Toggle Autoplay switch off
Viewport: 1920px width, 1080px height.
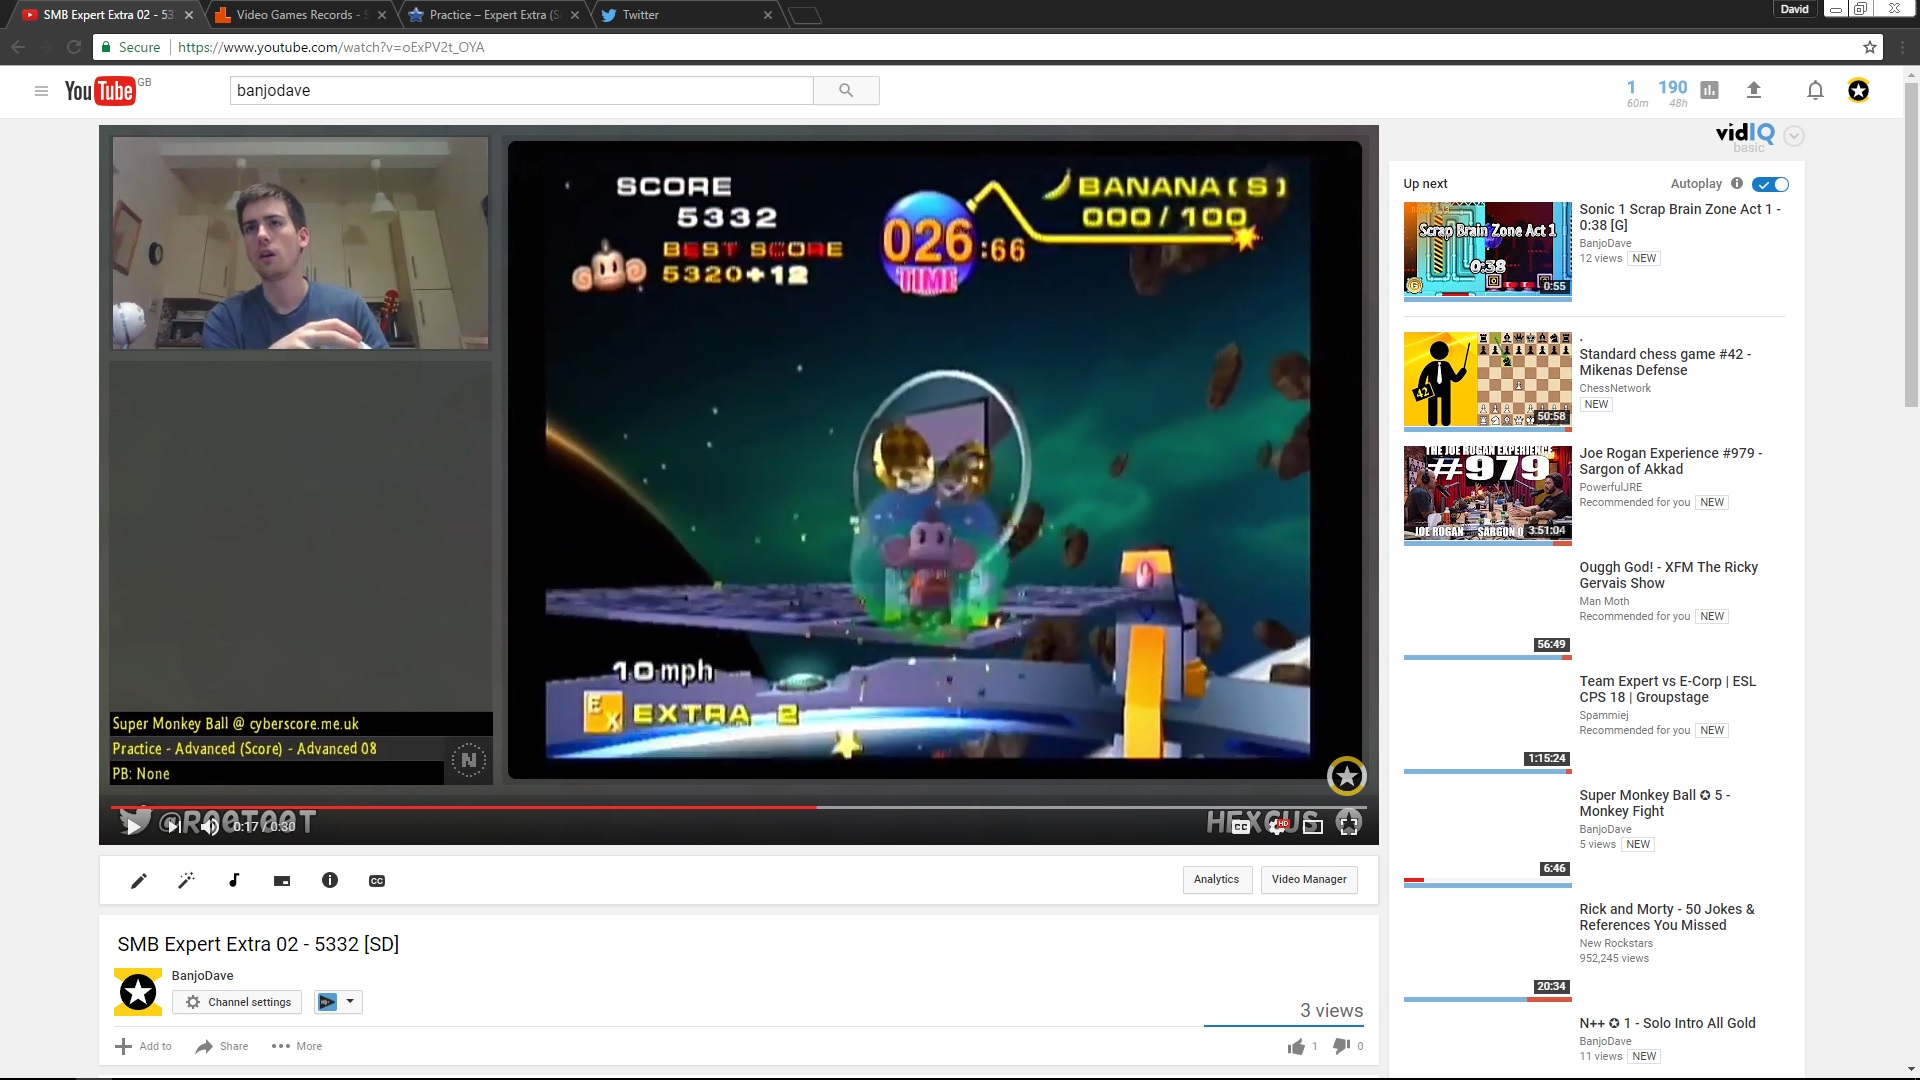(x=1770, y=184)
